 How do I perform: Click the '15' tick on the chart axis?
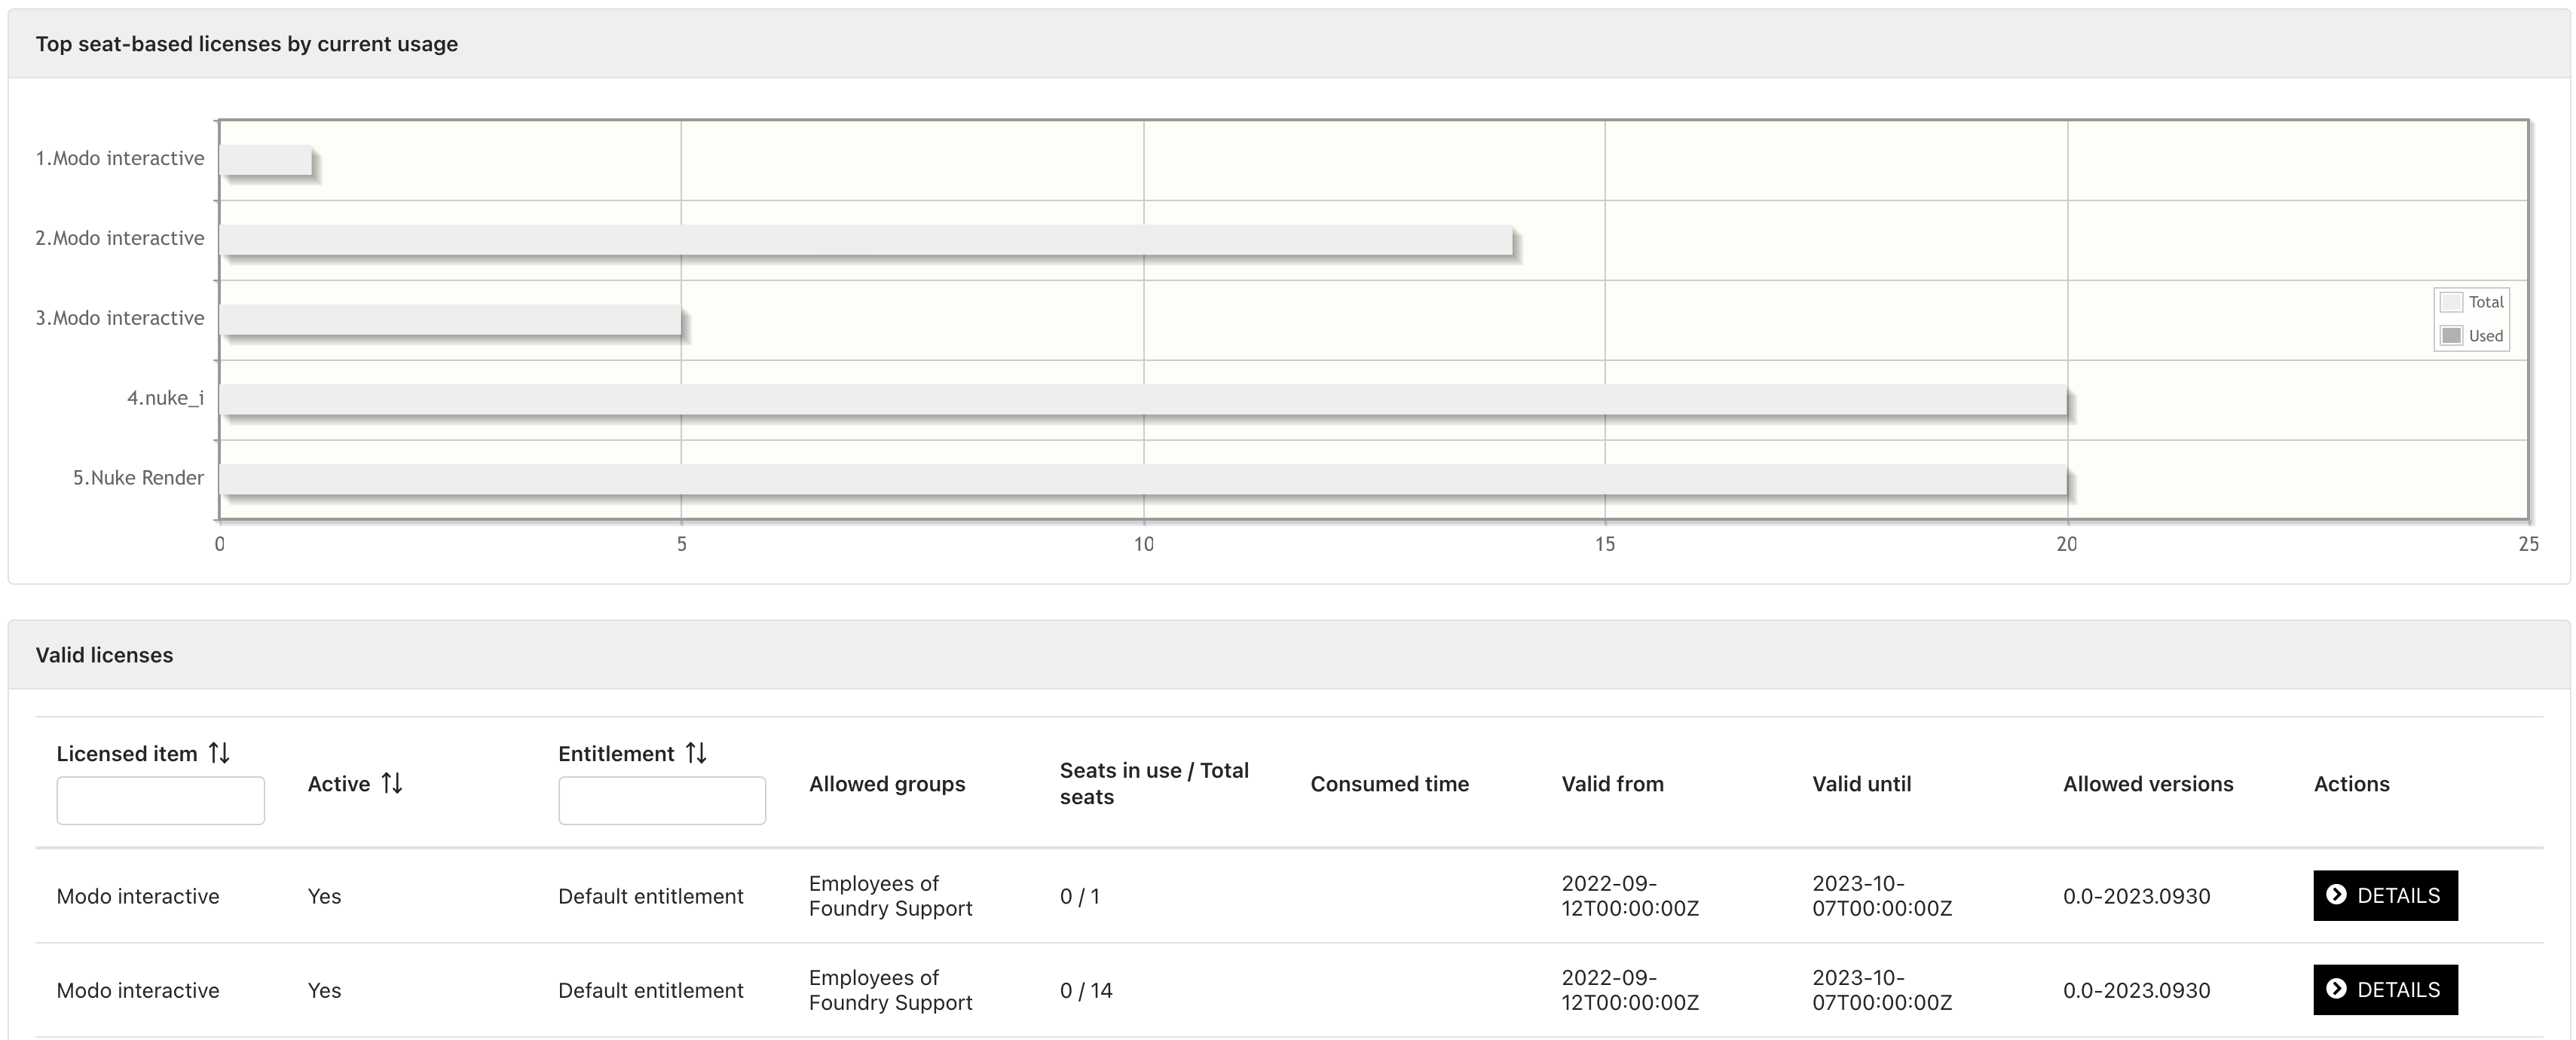click(1605, 544)
